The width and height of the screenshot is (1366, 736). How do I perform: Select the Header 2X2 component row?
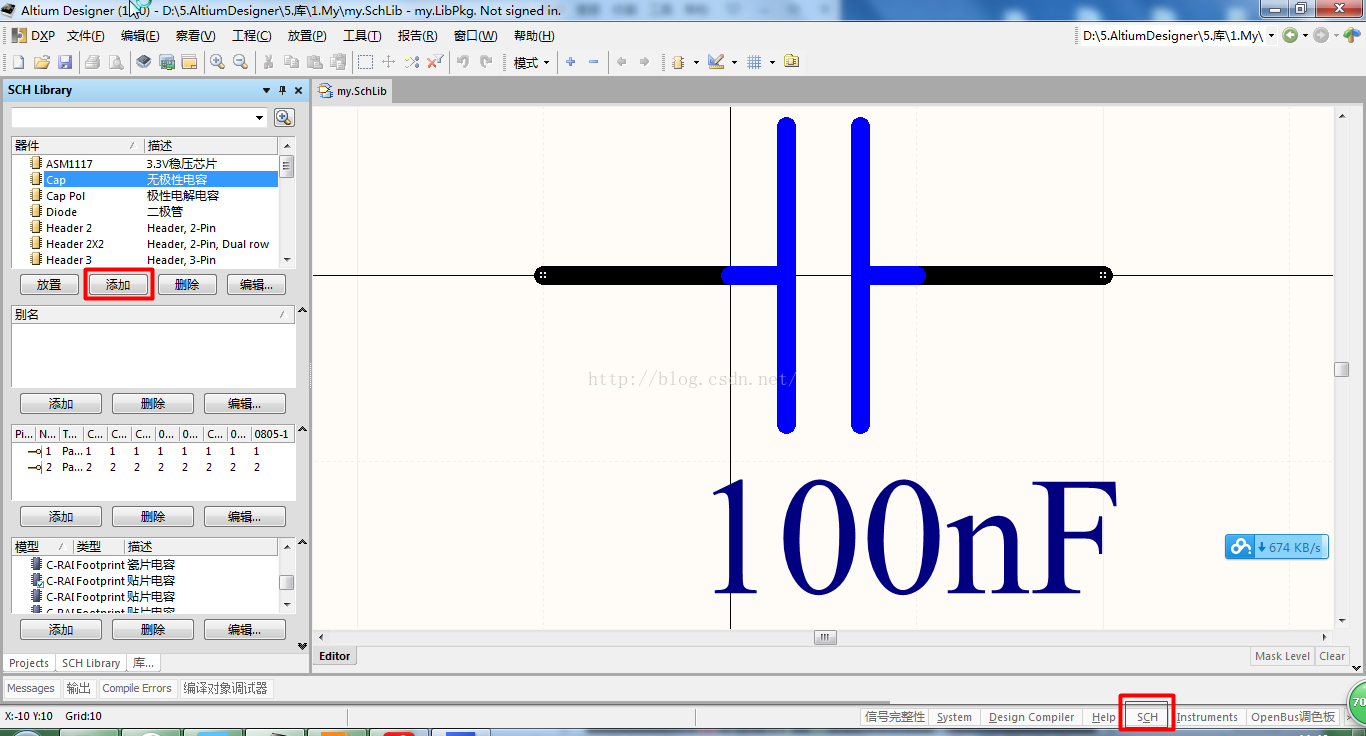pyautogui.click(x=145, y=244)
